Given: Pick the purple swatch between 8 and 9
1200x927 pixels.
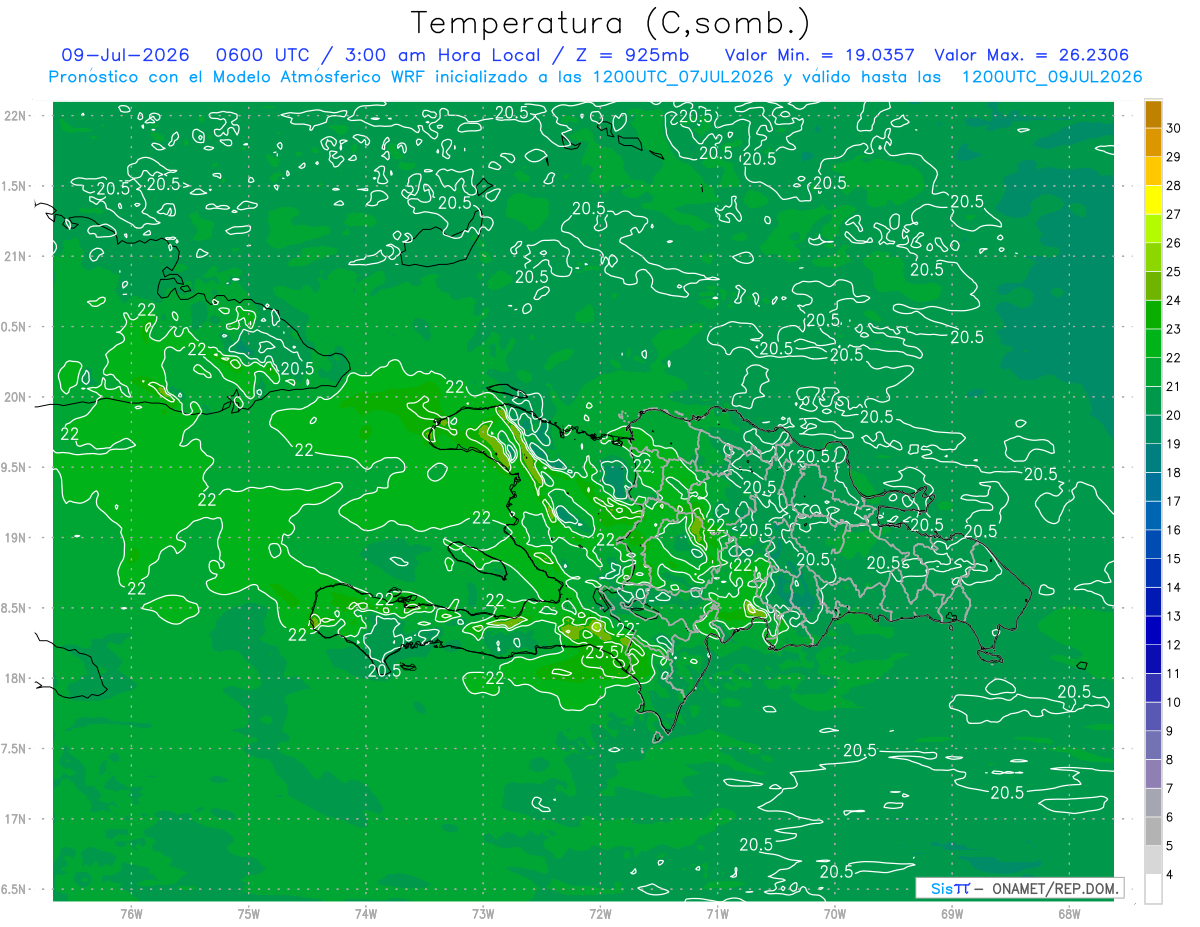Looking at the screenshot, I should (x=1153, y=746).
